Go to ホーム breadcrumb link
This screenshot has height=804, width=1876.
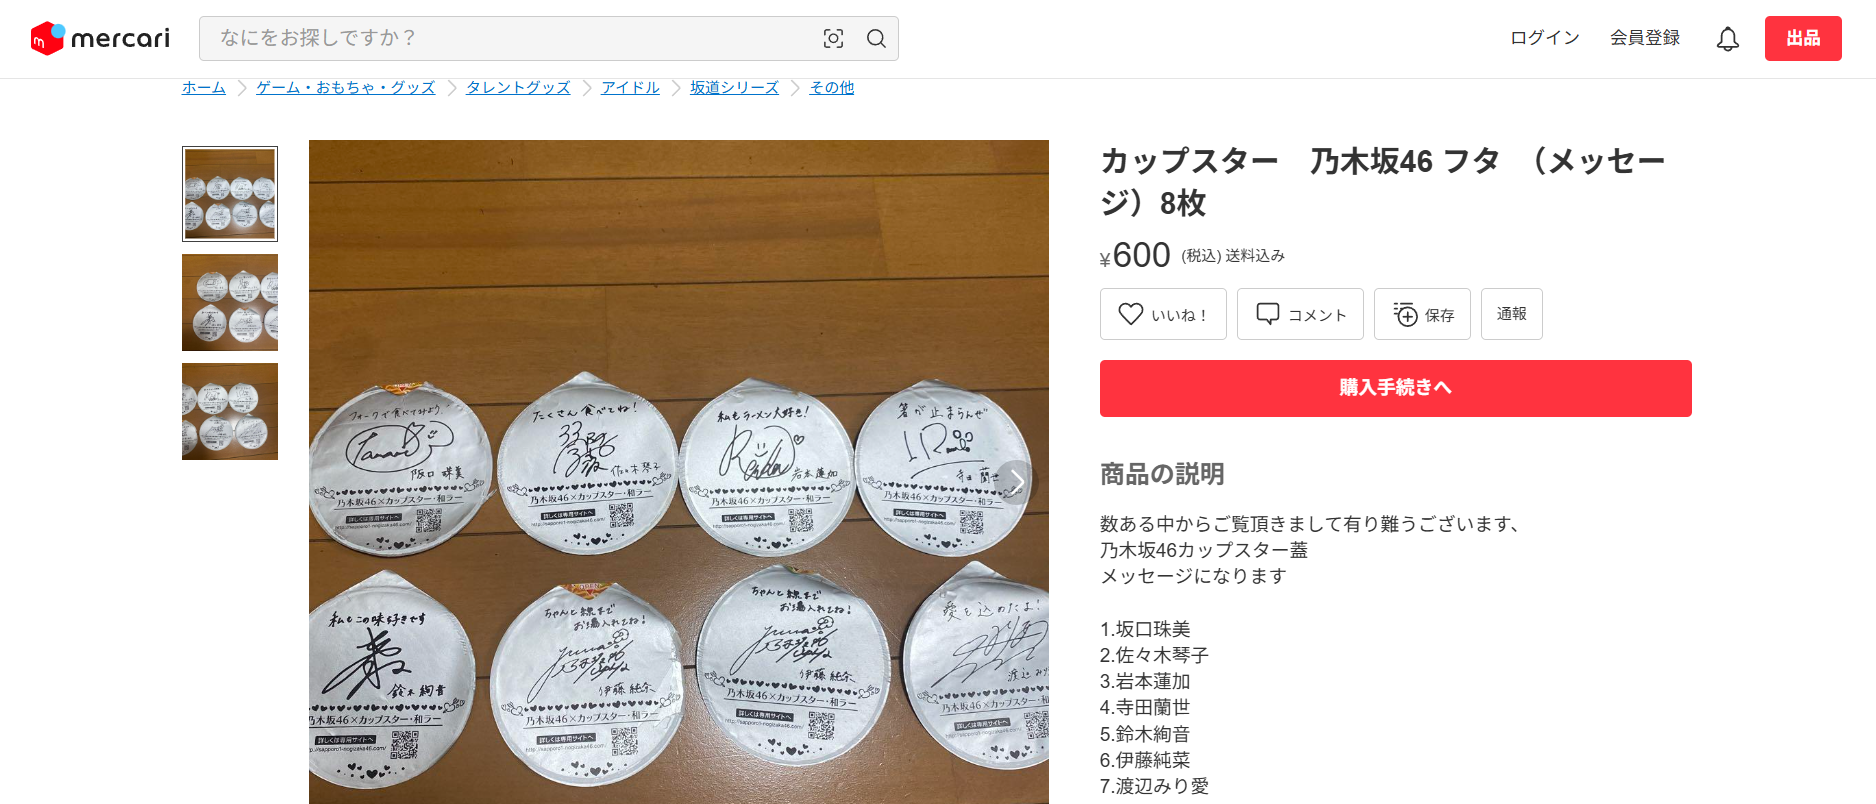[x=204, y=88]
